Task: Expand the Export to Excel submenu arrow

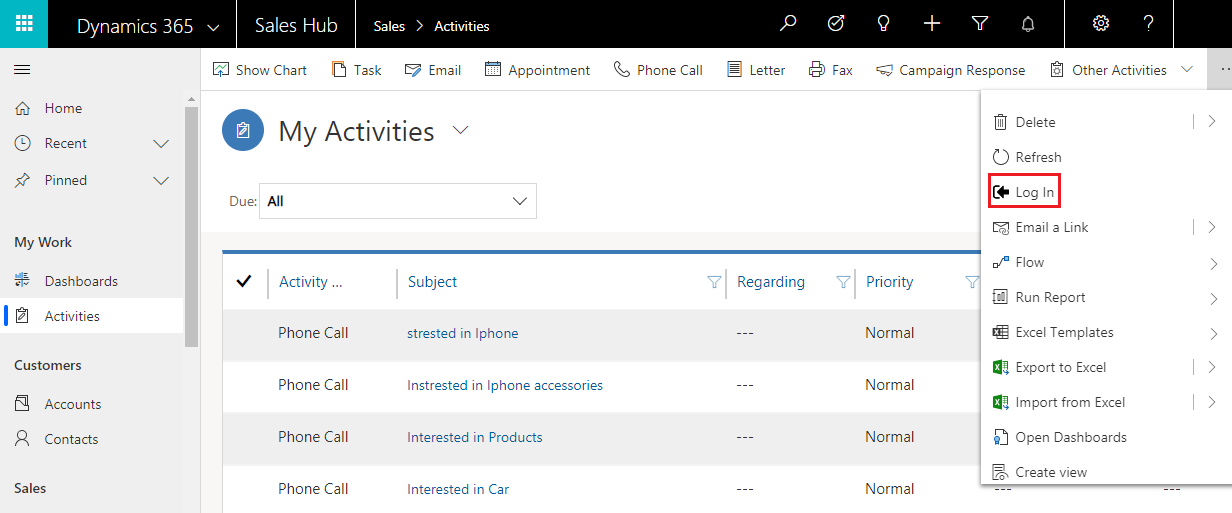Action: [1212, 367]
